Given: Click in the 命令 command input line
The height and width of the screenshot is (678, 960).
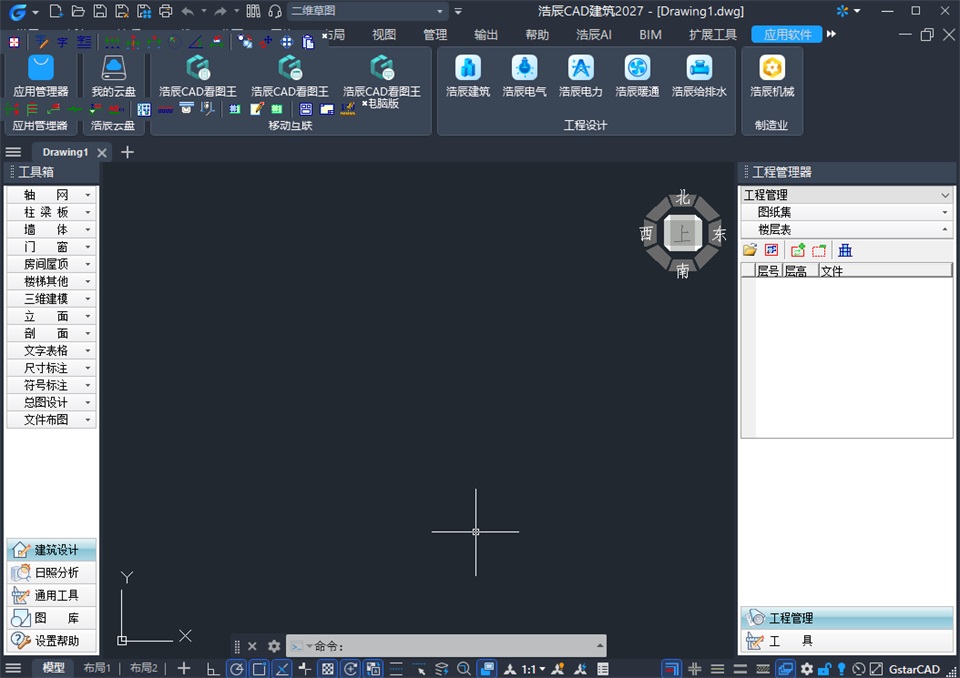Looking at the screenshot, I should coord(446,646).
